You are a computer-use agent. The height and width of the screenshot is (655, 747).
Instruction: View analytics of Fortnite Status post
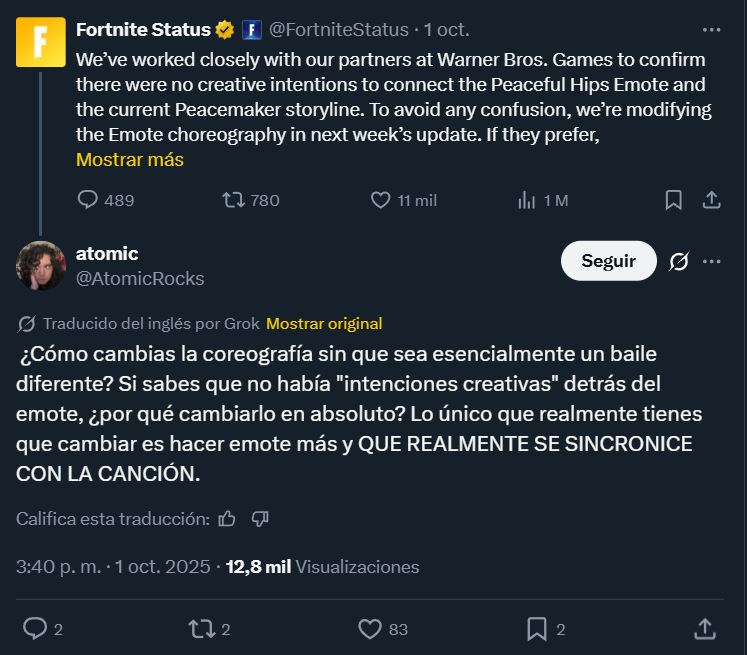pos(526,200)
